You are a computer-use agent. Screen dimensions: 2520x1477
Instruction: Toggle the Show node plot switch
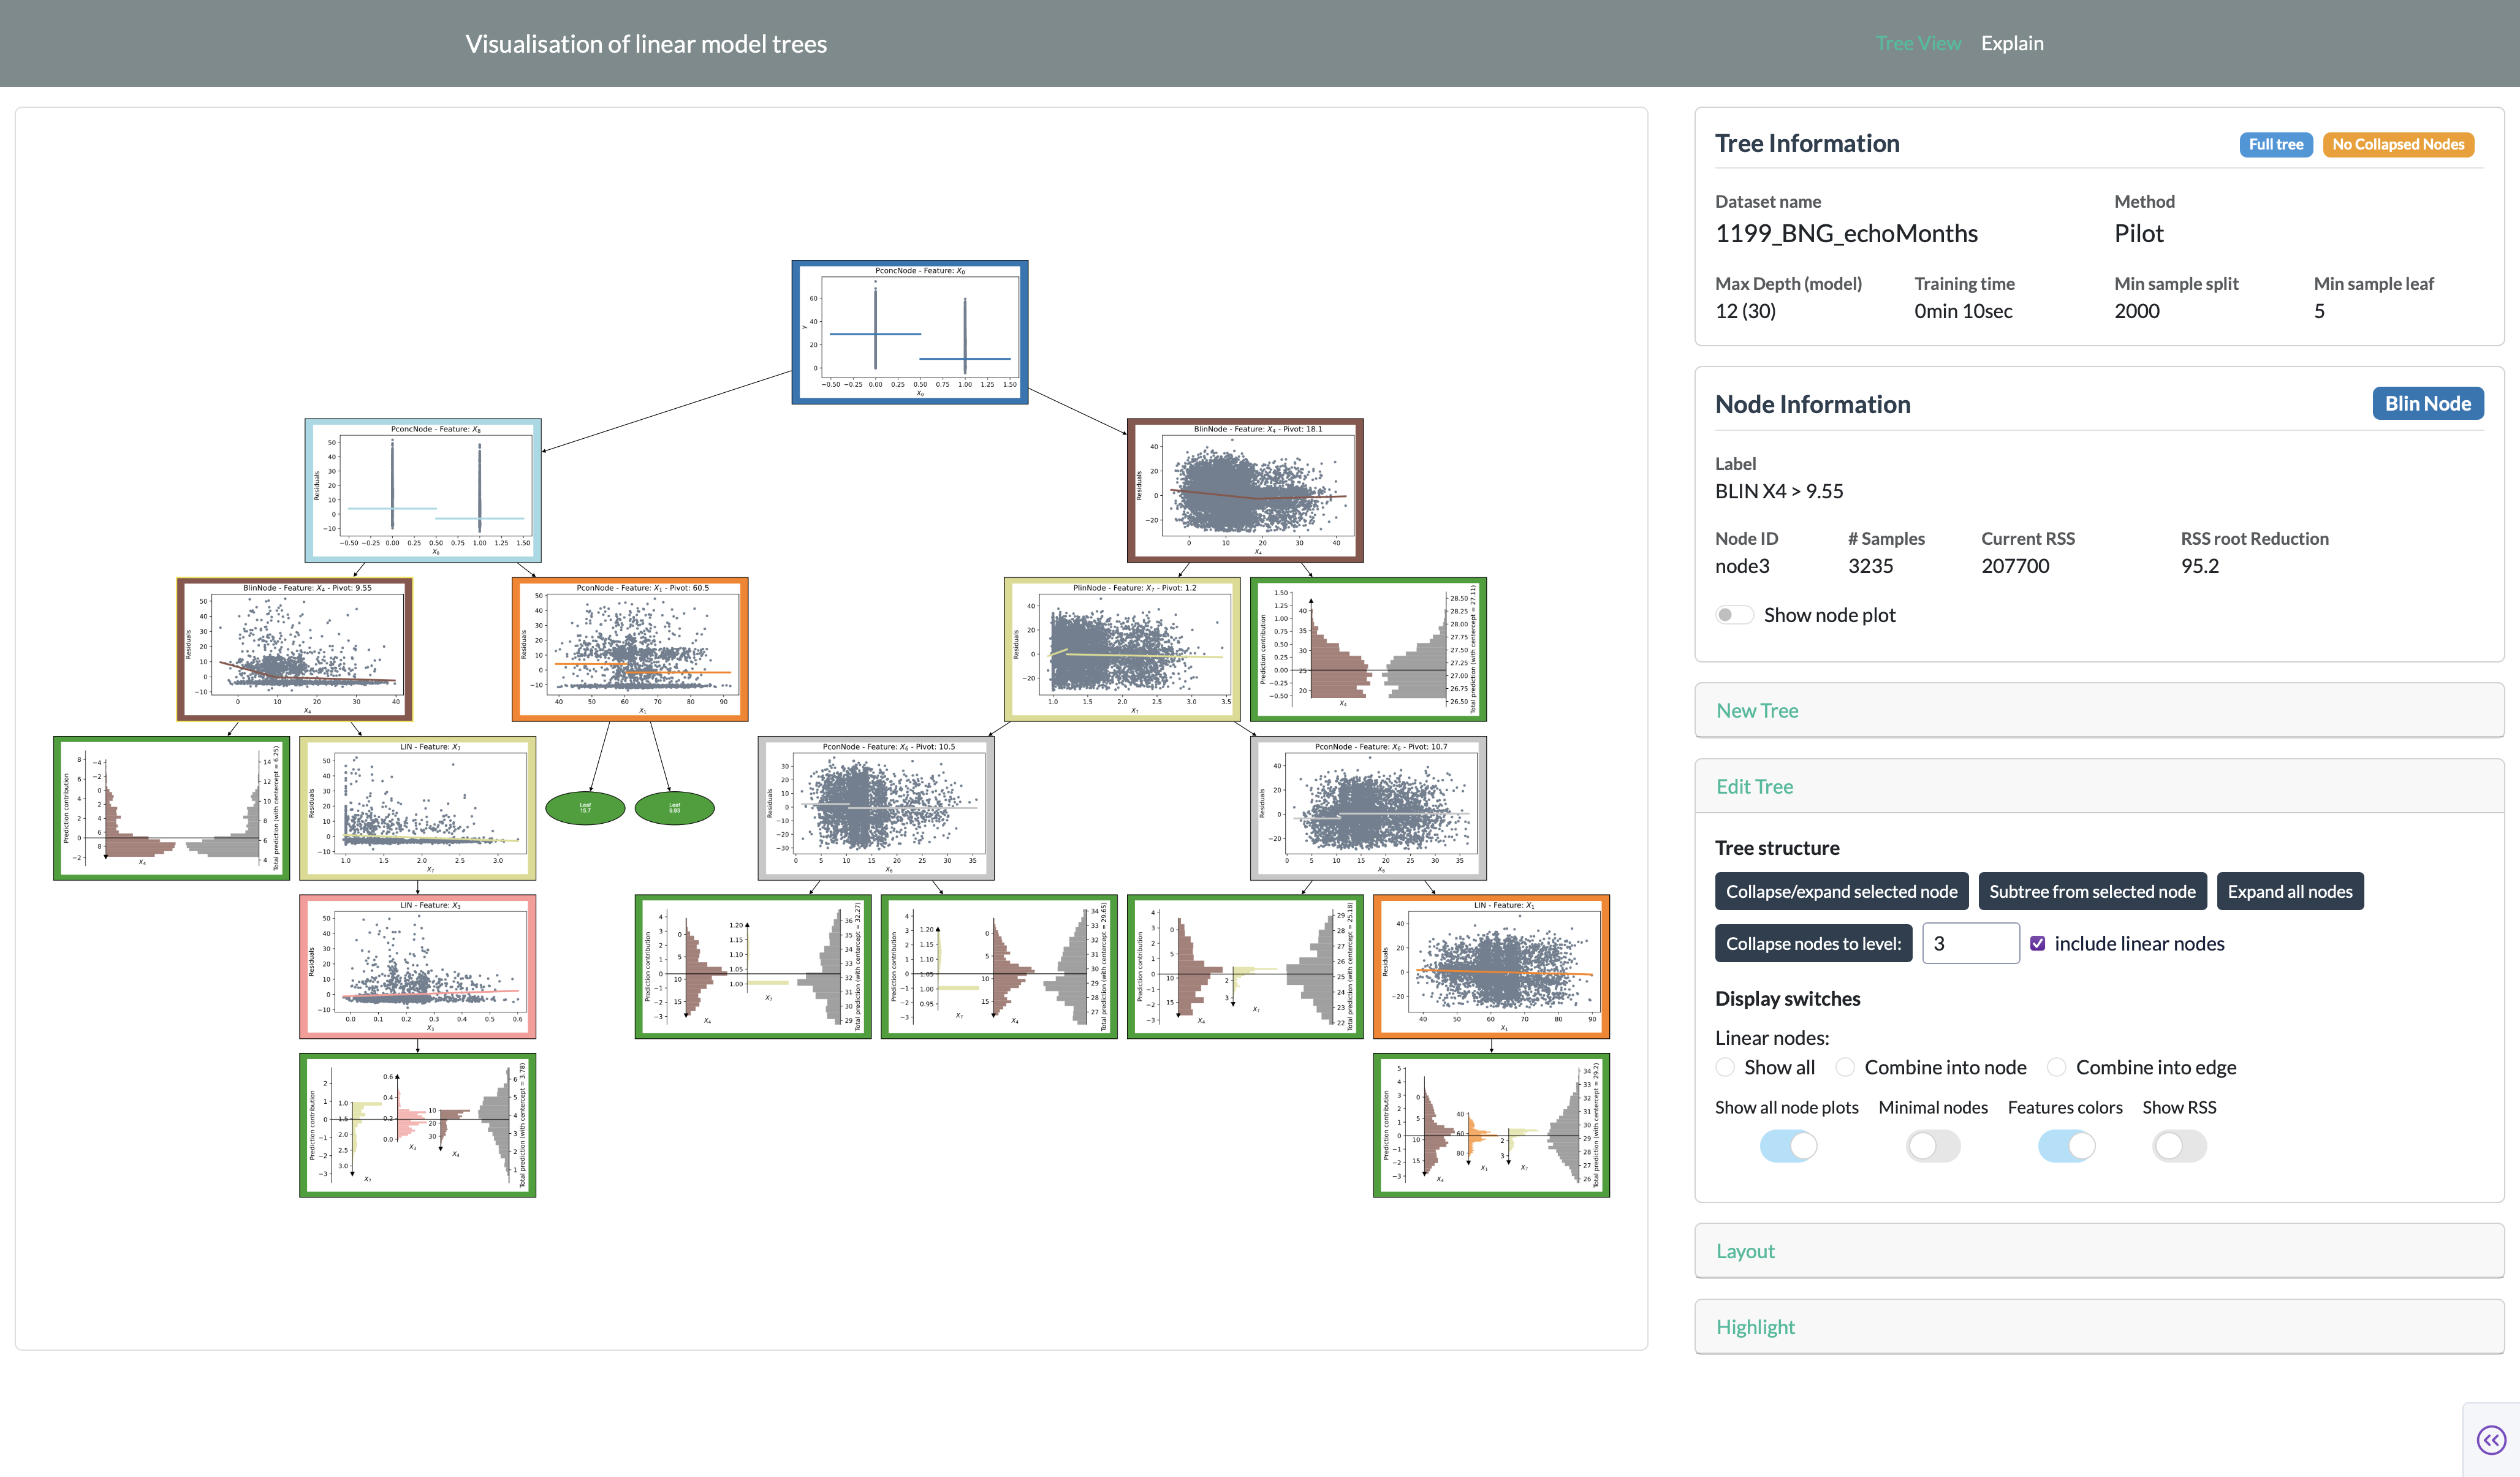[1734, 615]
